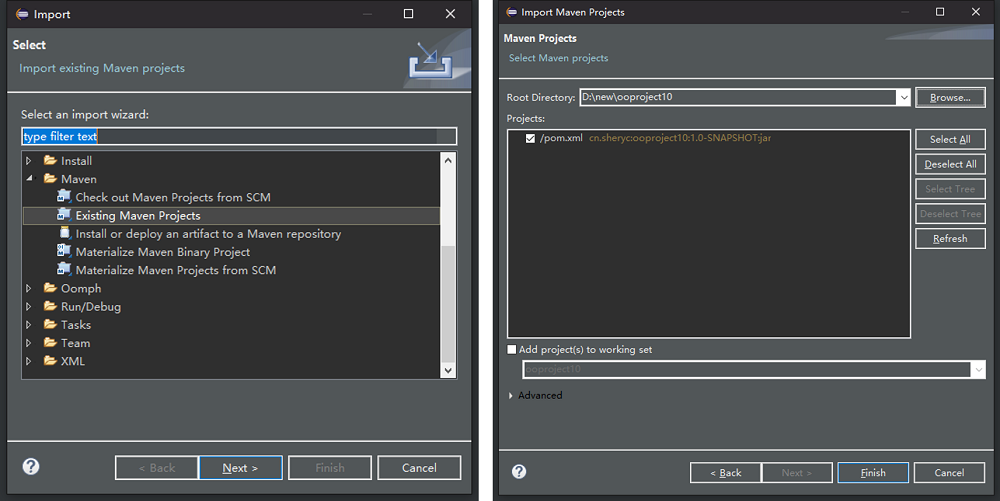Uncheck the /pom.xml project checkbox
Viewport: 1000px width, 501px height.
click(x=530, y=138)
